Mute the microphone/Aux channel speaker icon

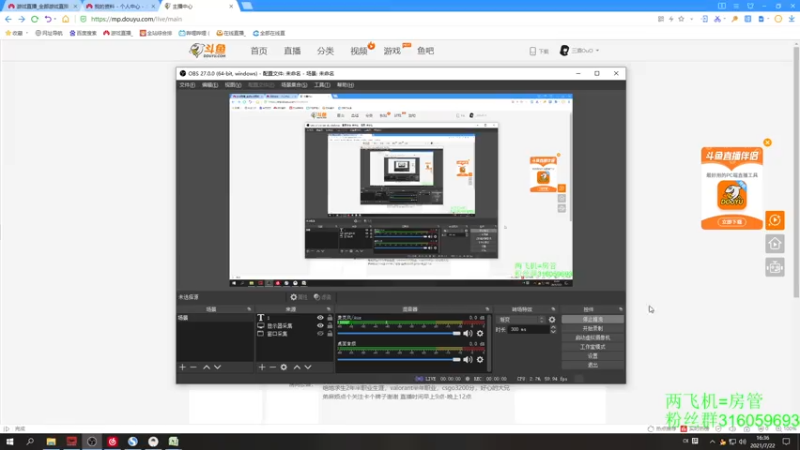click(467, 333)
